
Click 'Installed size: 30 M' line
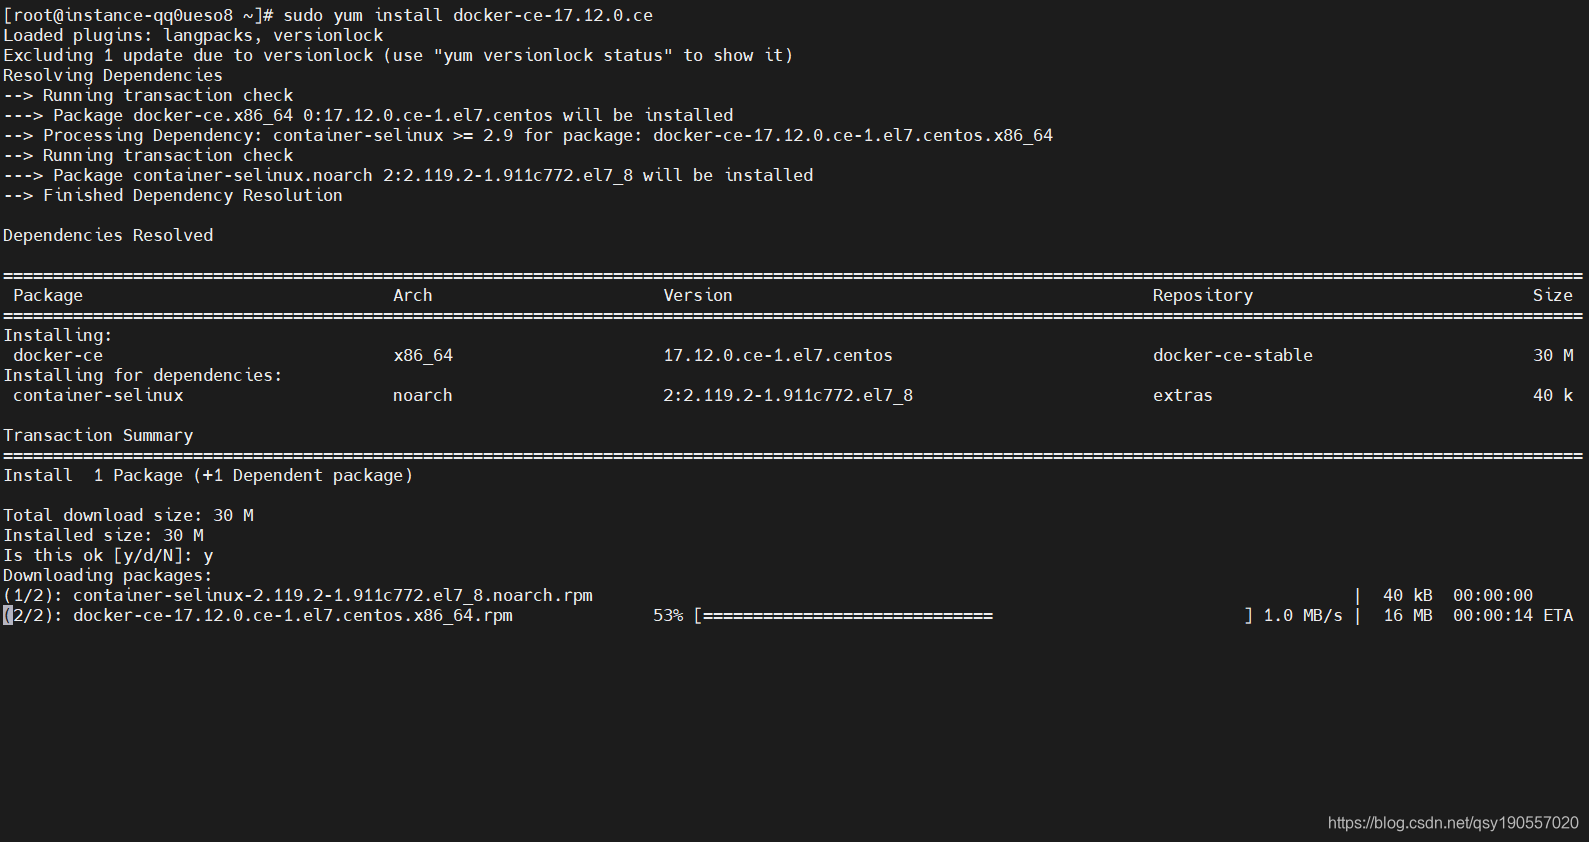coord(103,535)
